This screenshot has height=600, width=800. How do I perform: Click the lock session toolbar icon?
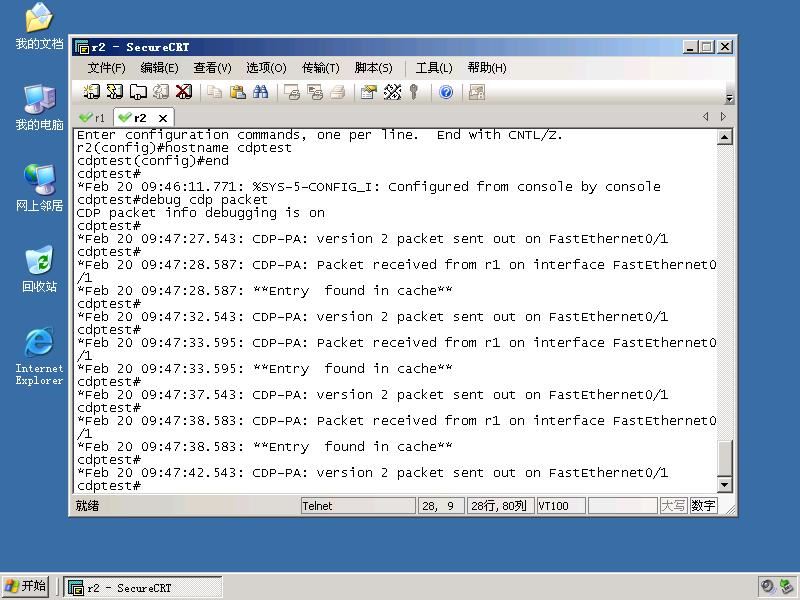pyautogui.click(x=477, y=92)
